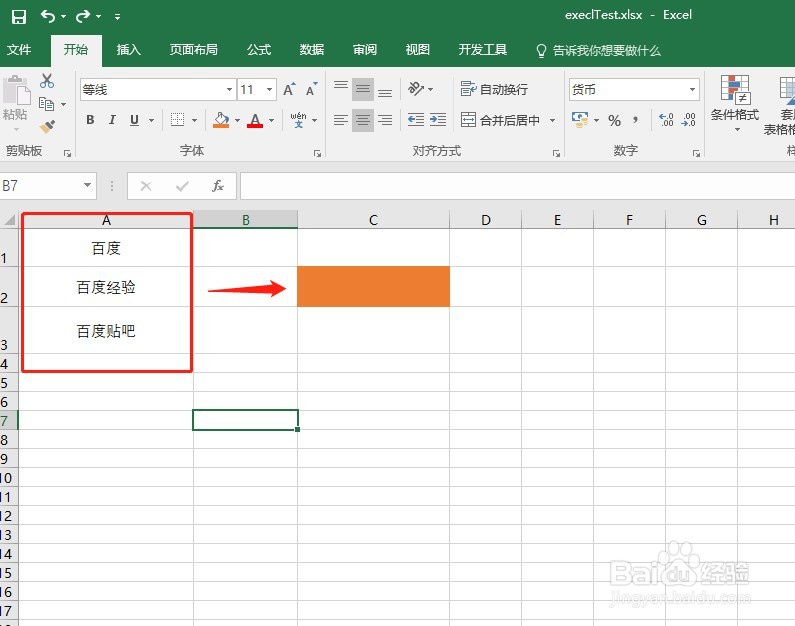Toggle right horizontal alignment
Image resolution: width=795 pixels, height=626 pixels.
tap(385, 120)
